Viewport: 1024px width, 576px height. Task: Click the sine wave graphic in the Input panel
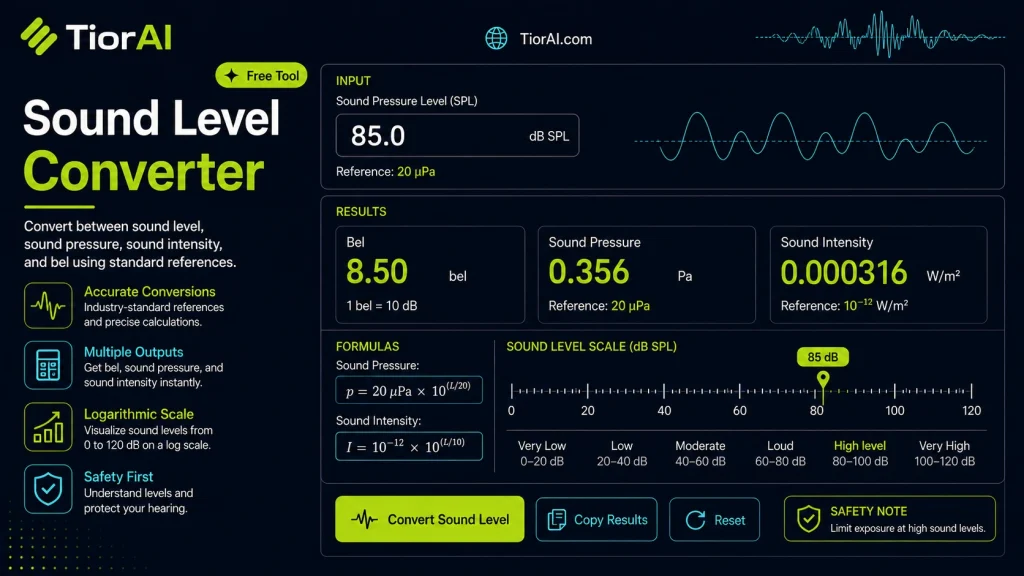pyautogui.click(x=810, y=136)
